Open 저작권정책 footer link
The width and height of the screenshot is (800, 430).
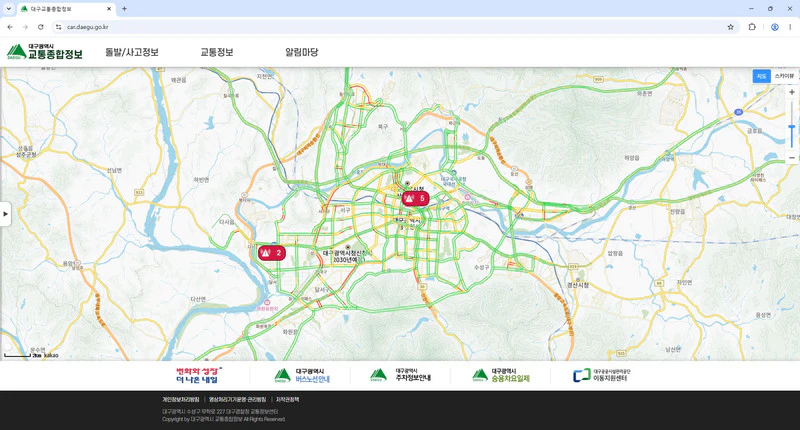287,399
